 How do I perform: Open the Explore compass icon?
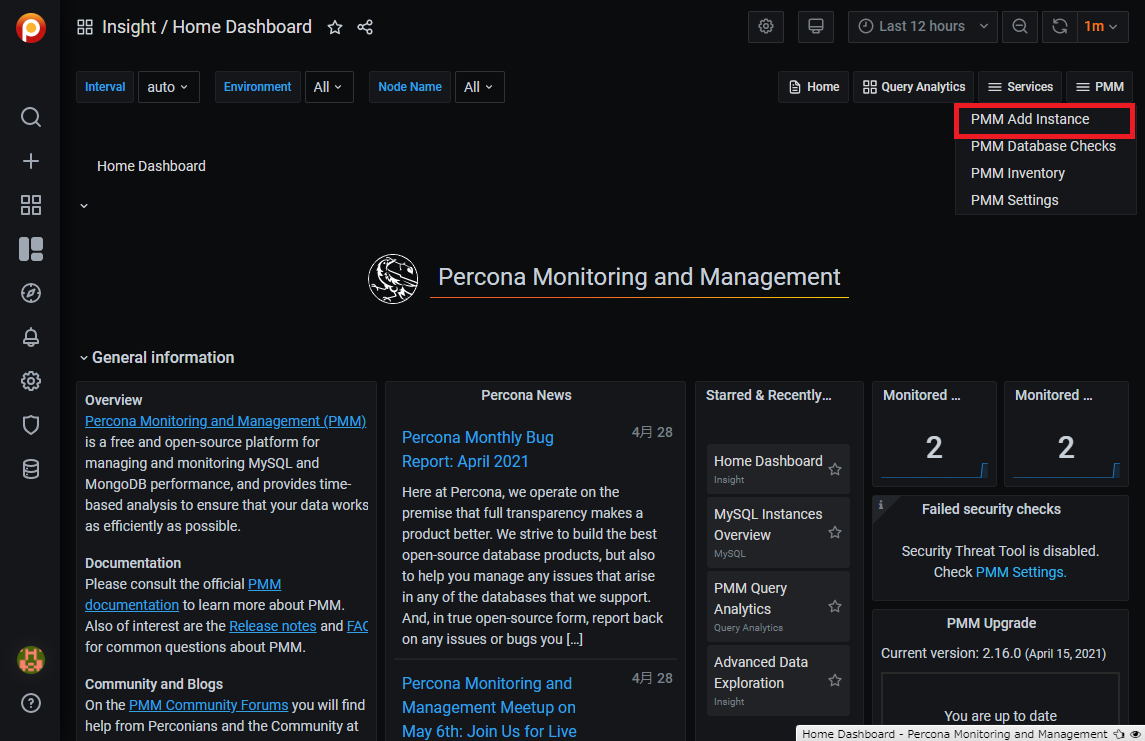coord(31,293)
